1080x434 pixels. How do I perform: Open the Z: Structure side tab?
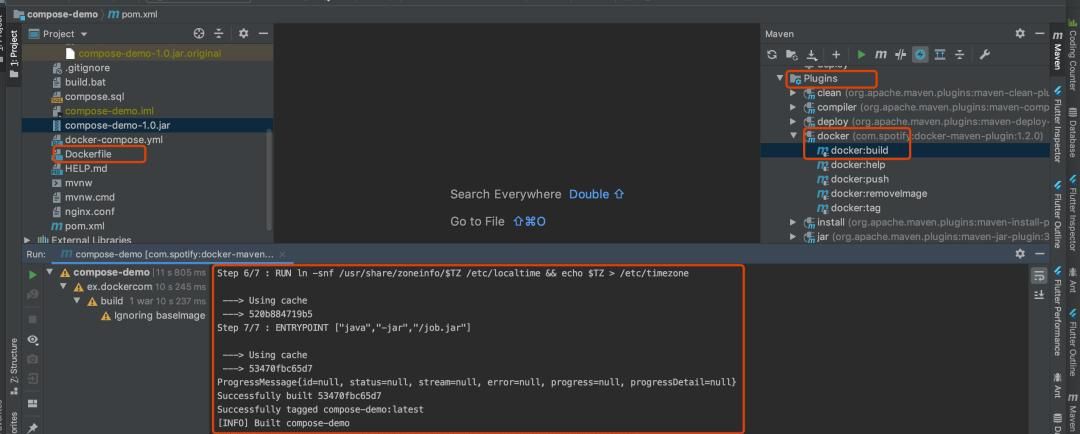click(x=14, y=366)
